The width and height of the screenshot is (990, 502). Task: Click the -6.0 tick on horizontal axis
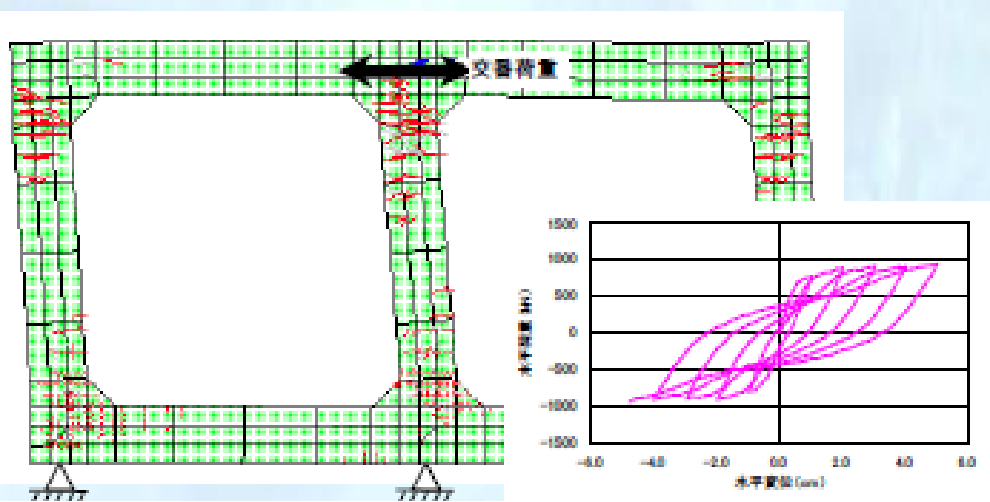pyautogui.click(x=590, y=462)
